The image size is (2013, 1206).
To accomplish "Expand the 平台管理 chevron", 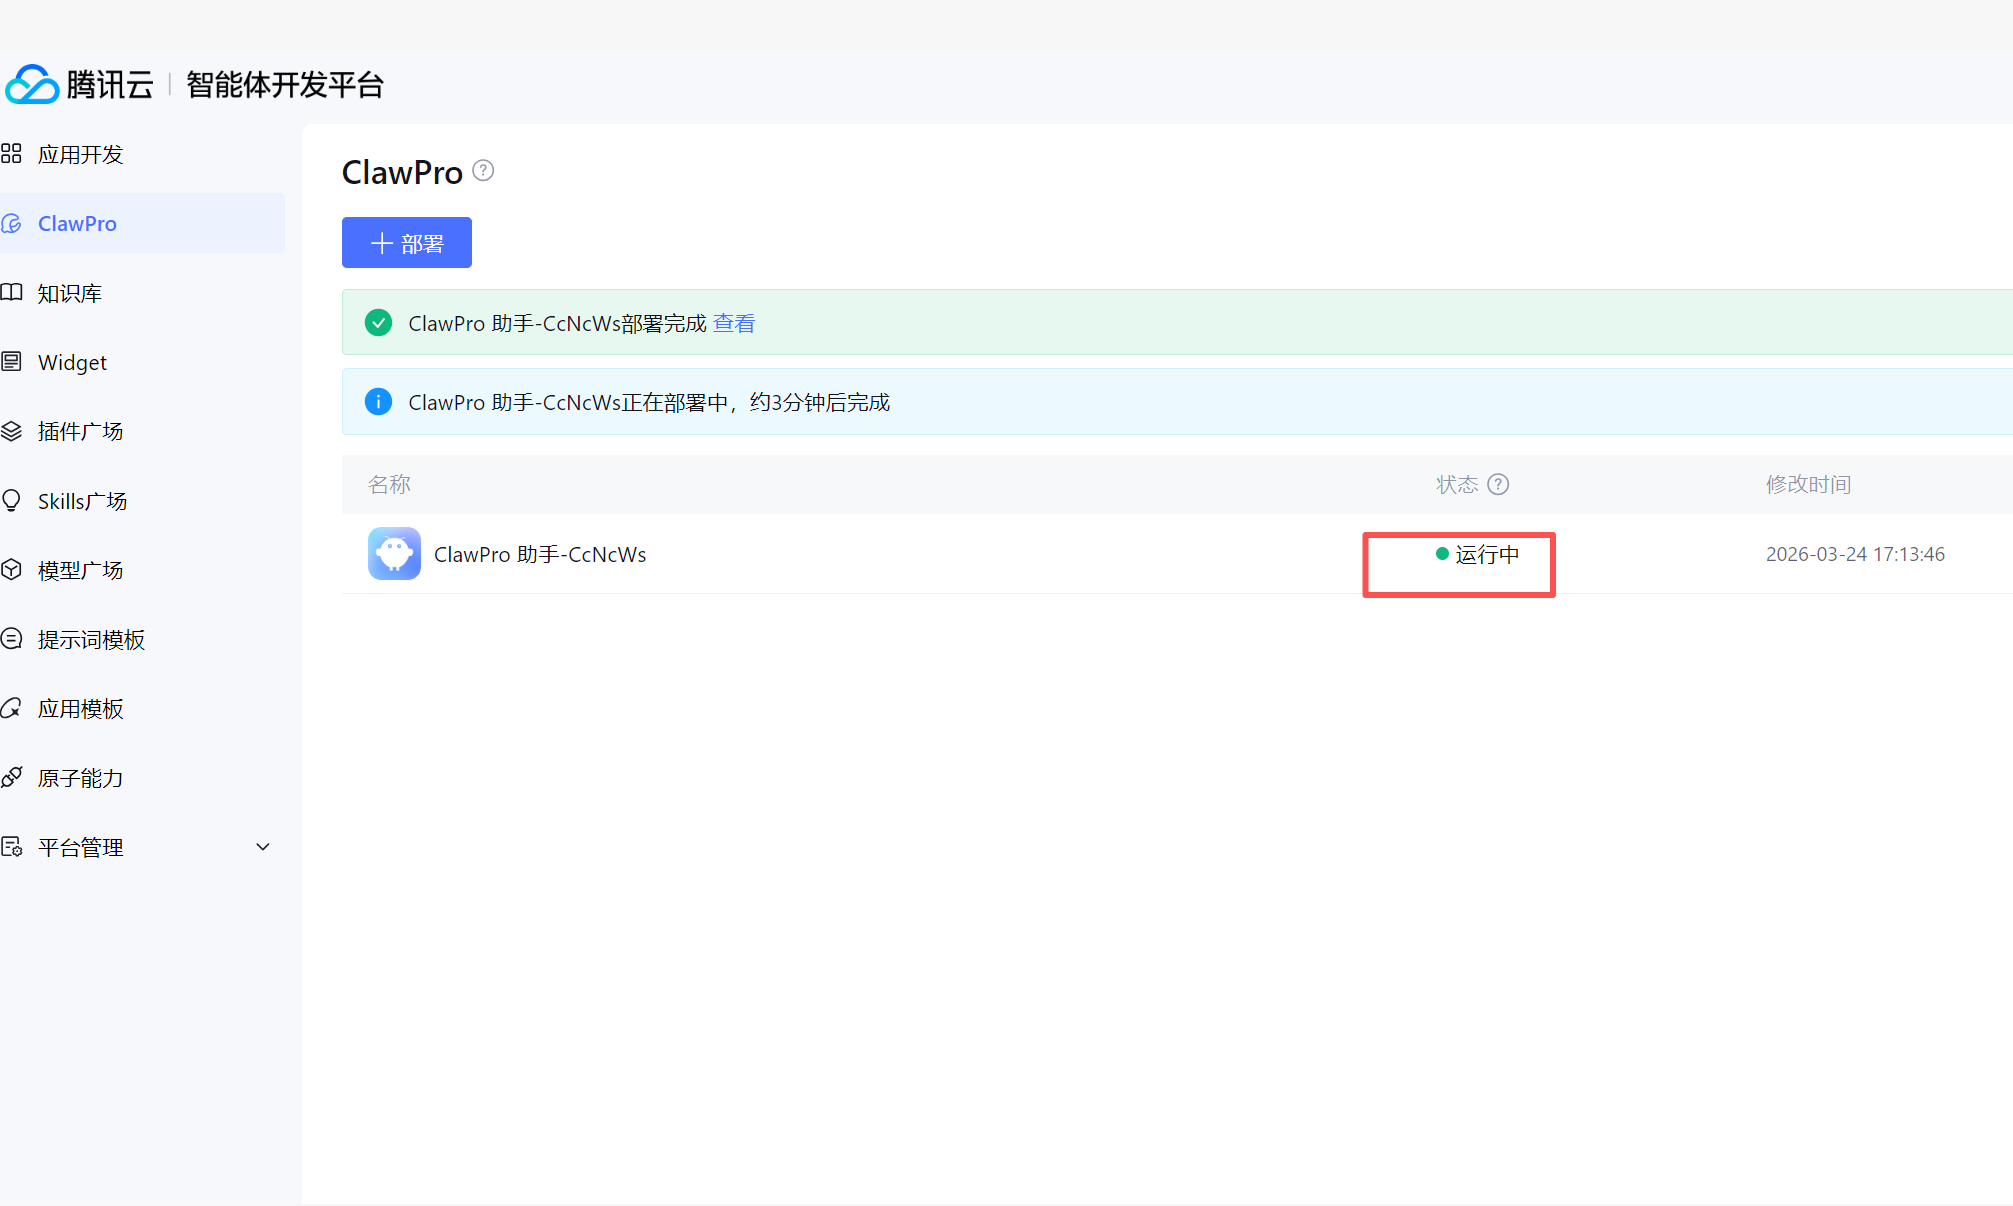I will point(263,847).
